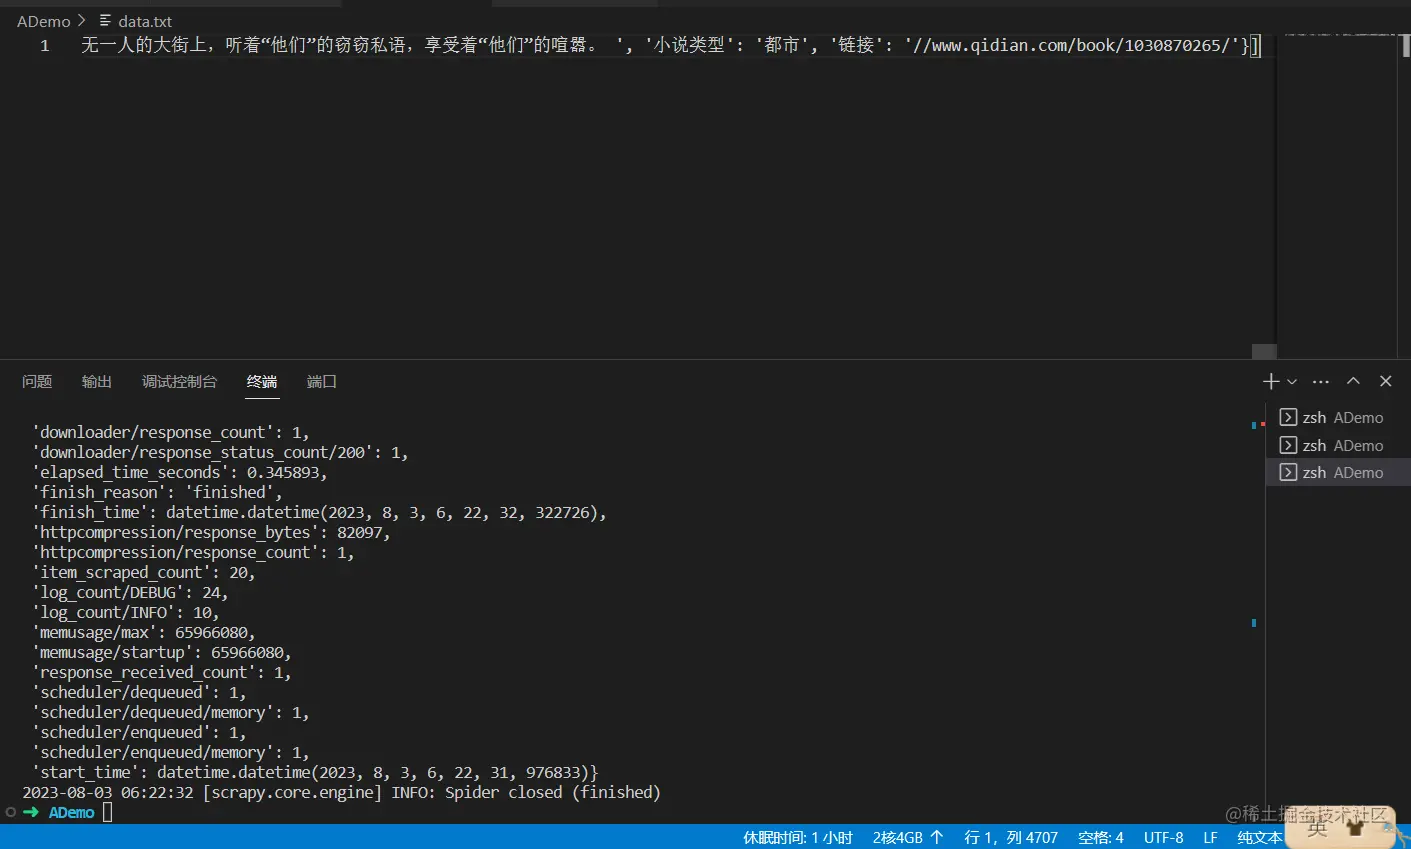Click the 'memusage/max' terminal output line
Image resolution: width=1411 pixels, height=849 pixels.
(144, 632)
